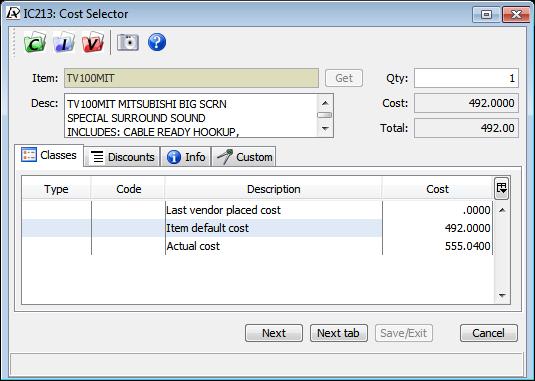Click into the Qty input field

coord(466,78)
